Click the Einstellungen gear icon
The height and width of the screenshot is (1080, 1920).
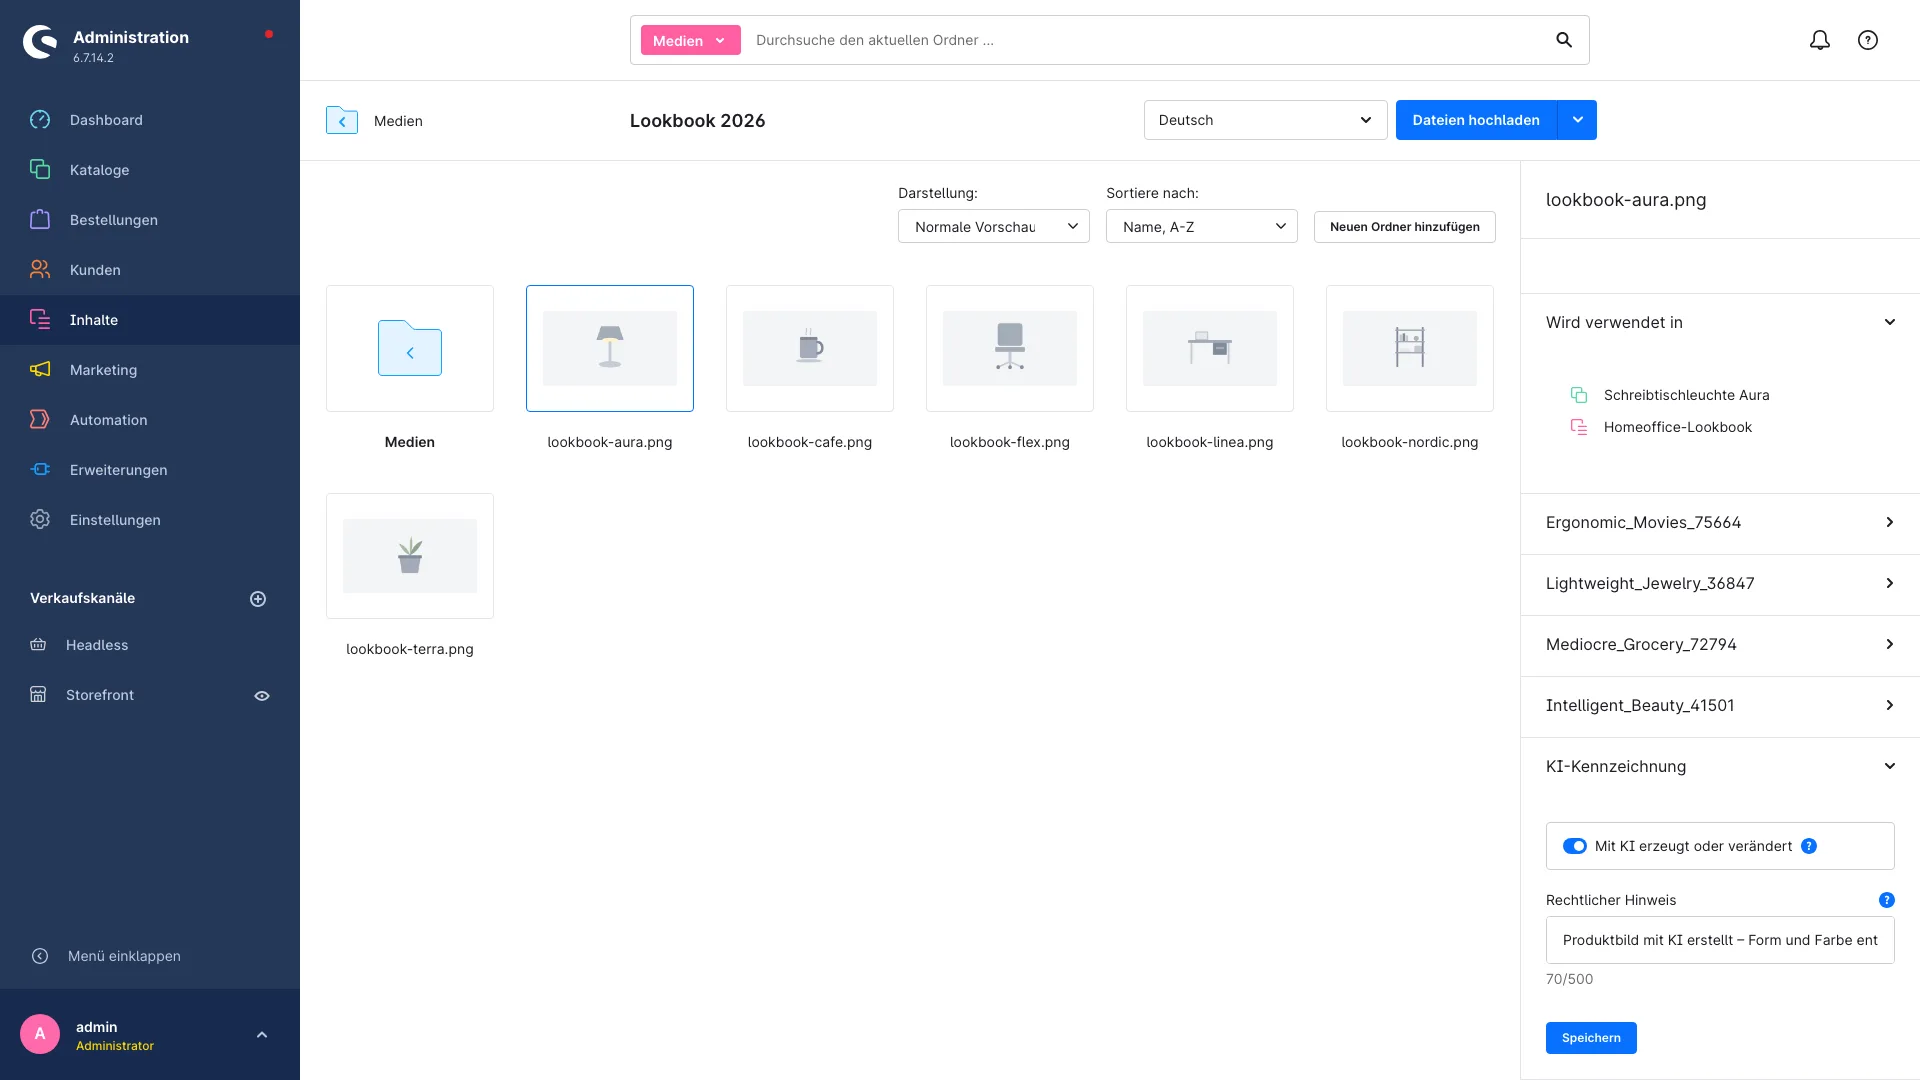(x=40, y=520)
